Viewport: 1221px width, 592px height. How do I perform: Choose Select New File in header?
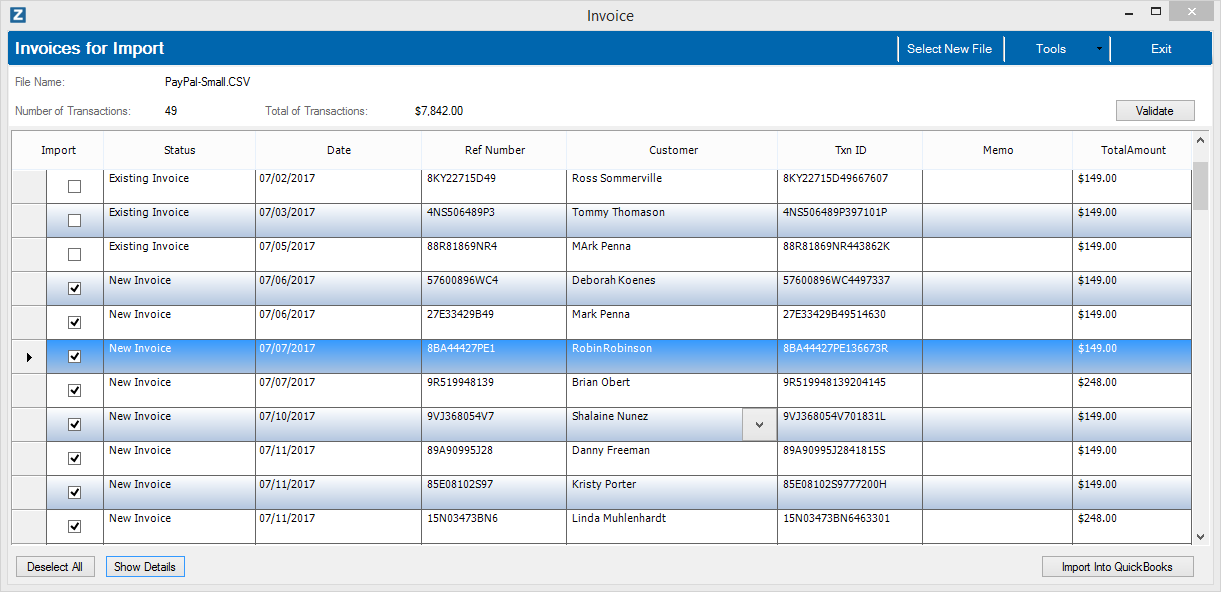pyautogui.click(x=949, y=49)
